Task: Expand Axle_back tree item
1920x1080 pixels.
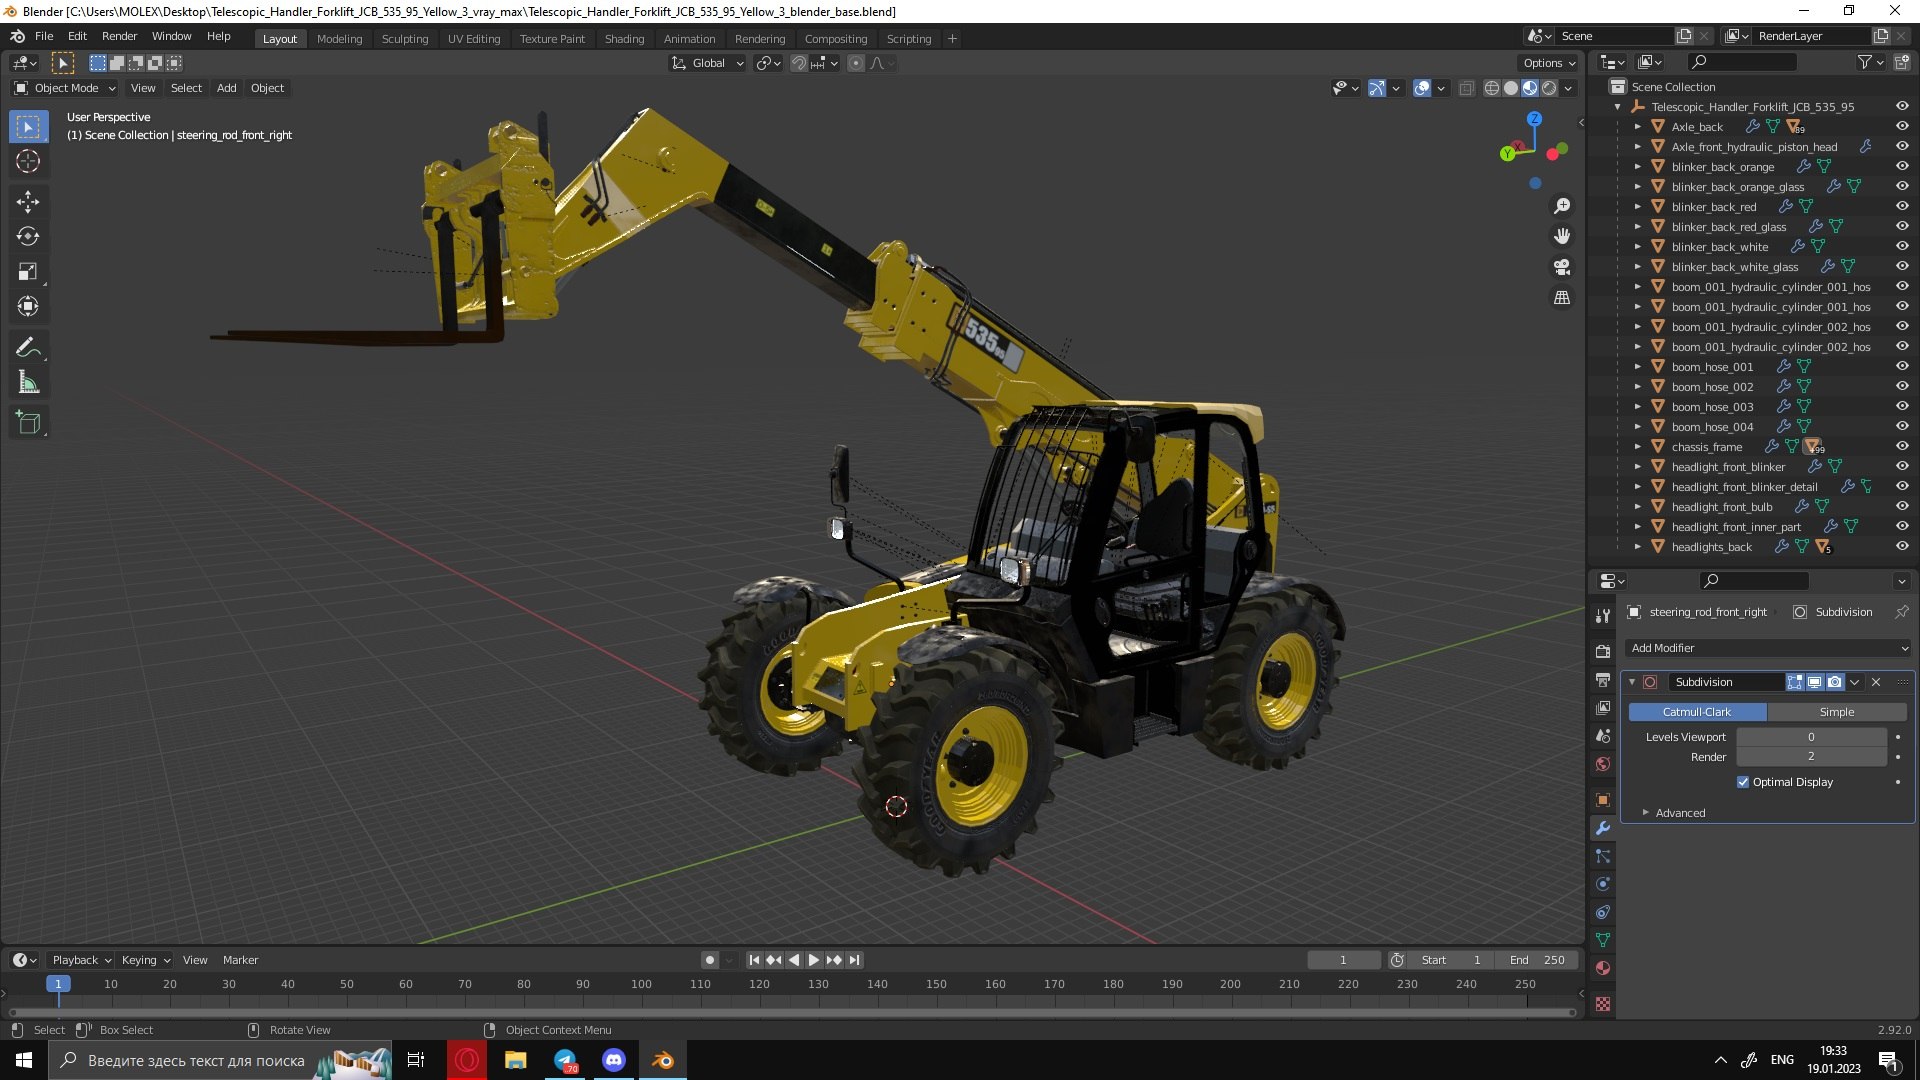Action: point(1638,127)
